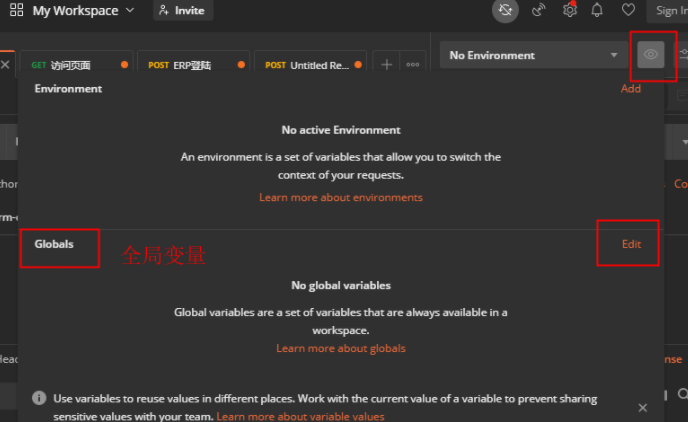Open Learn more about variable values link
Image resolution: width=688 pixels, height=422 pixels.
(300, 416)
